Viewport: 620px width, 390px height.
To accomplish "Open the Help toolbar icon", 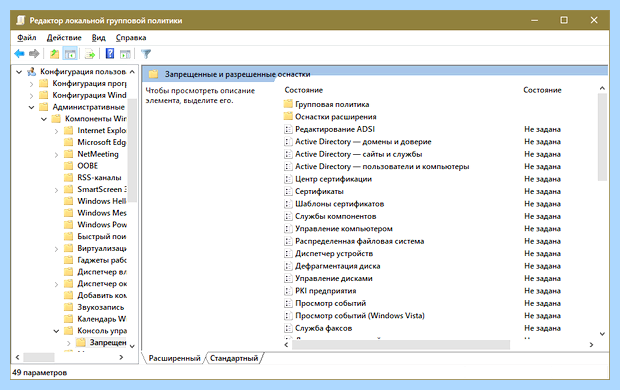I will 110,53.
